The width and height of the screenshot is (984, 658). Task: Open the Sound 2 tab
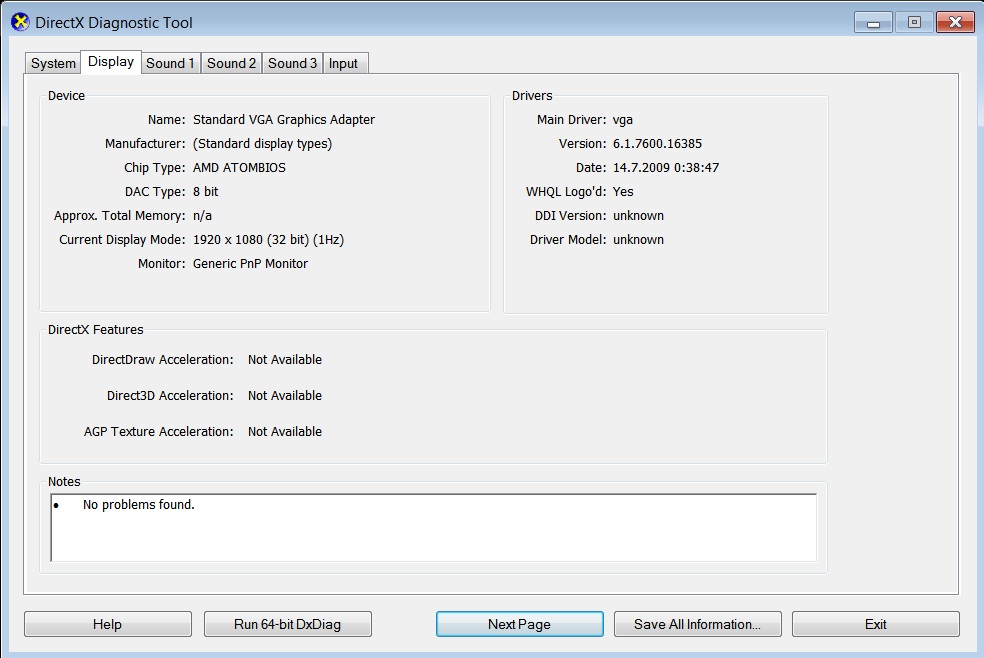[232, 63]
